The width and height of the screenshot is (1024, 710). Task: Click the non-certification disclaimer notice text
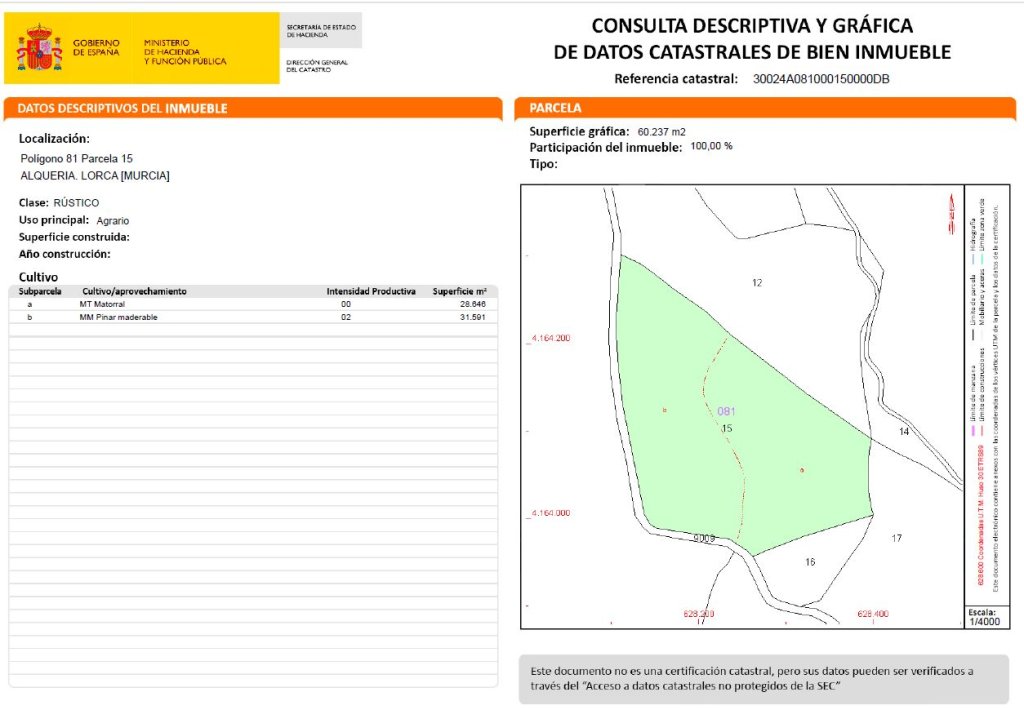pyautogui.click(x=752, y=679)
